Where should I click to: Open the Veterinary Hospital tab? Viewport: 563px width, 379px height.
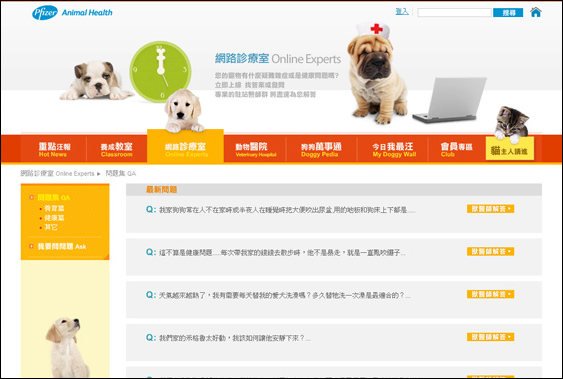click(255, 149)
